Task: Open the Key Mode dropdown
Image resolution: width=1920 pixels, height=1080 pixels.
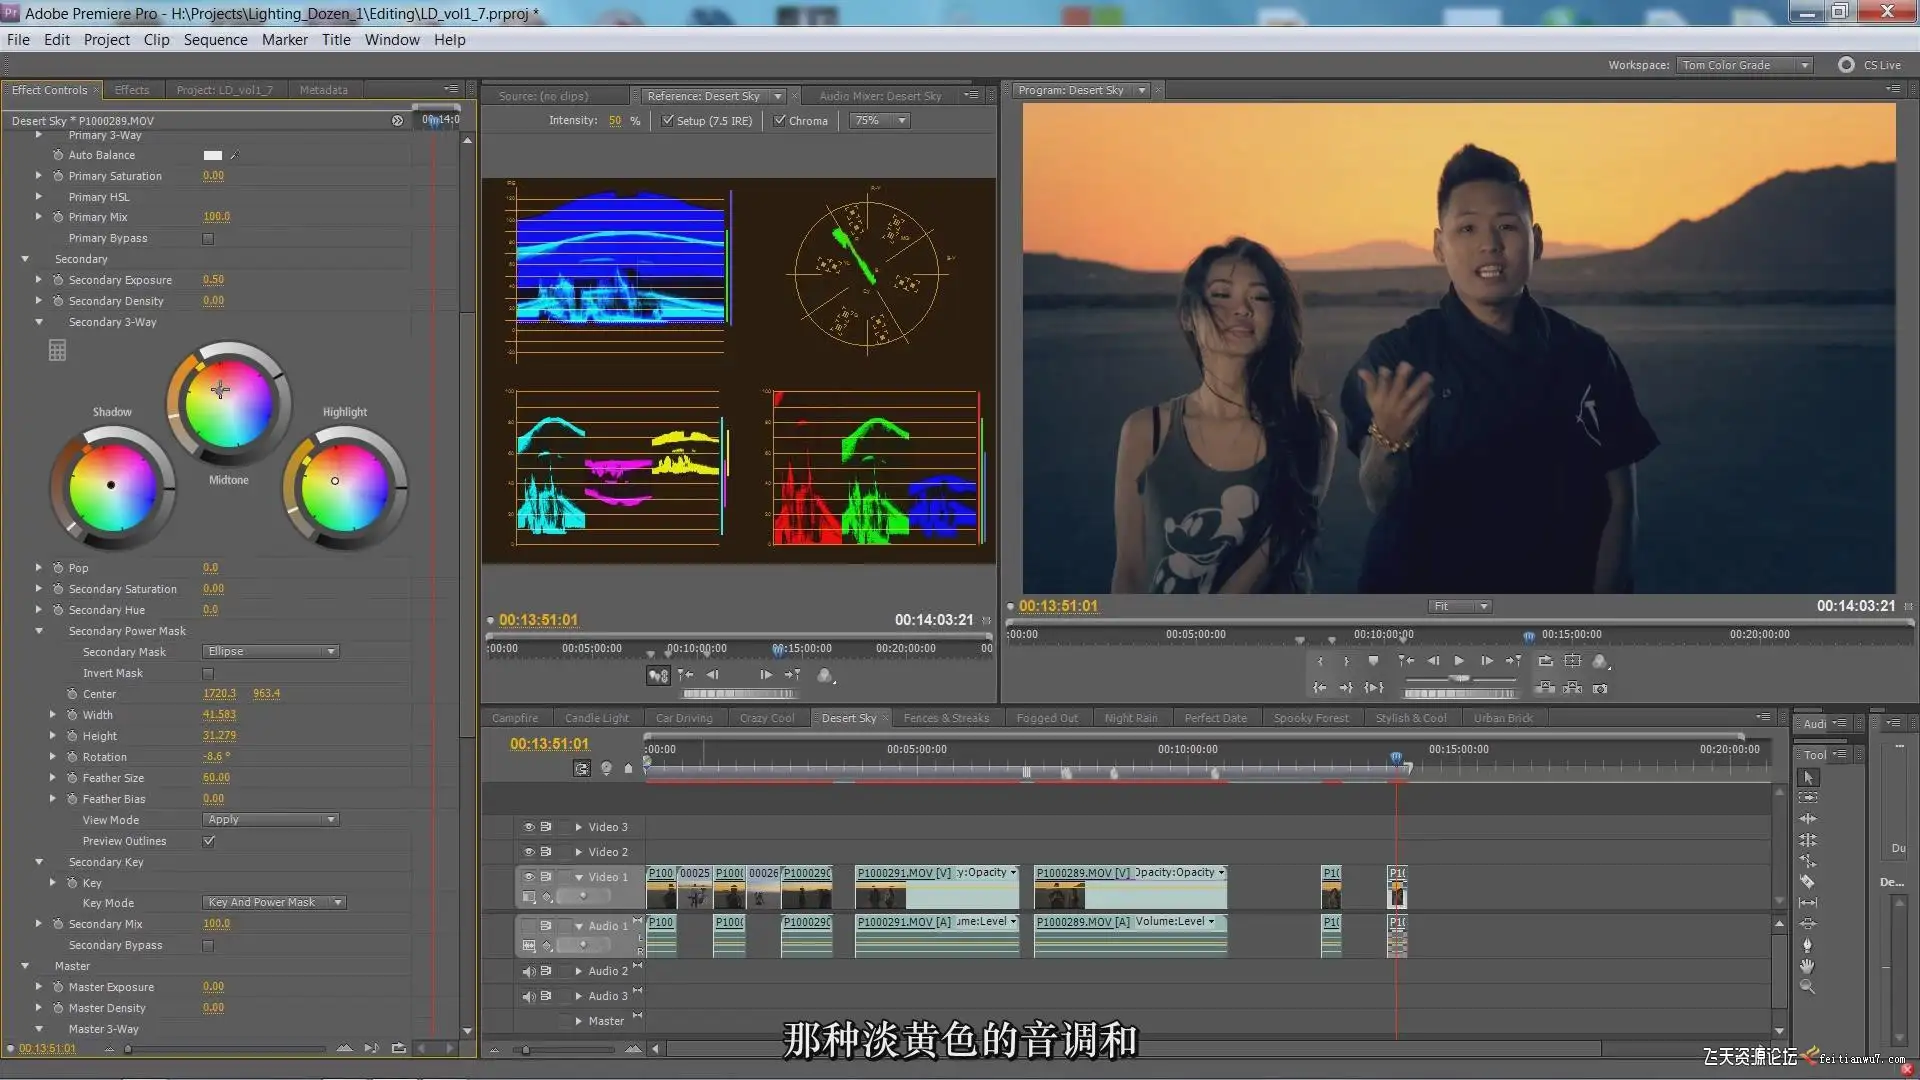Action: tap(274, 902)
